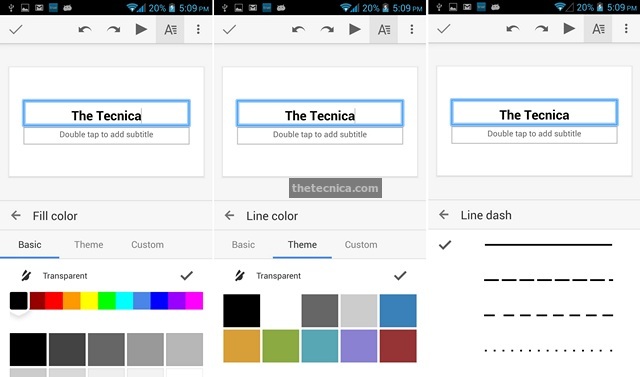Choose dark red theme swatch in Line color
The image size is (640, 377).
398,346
